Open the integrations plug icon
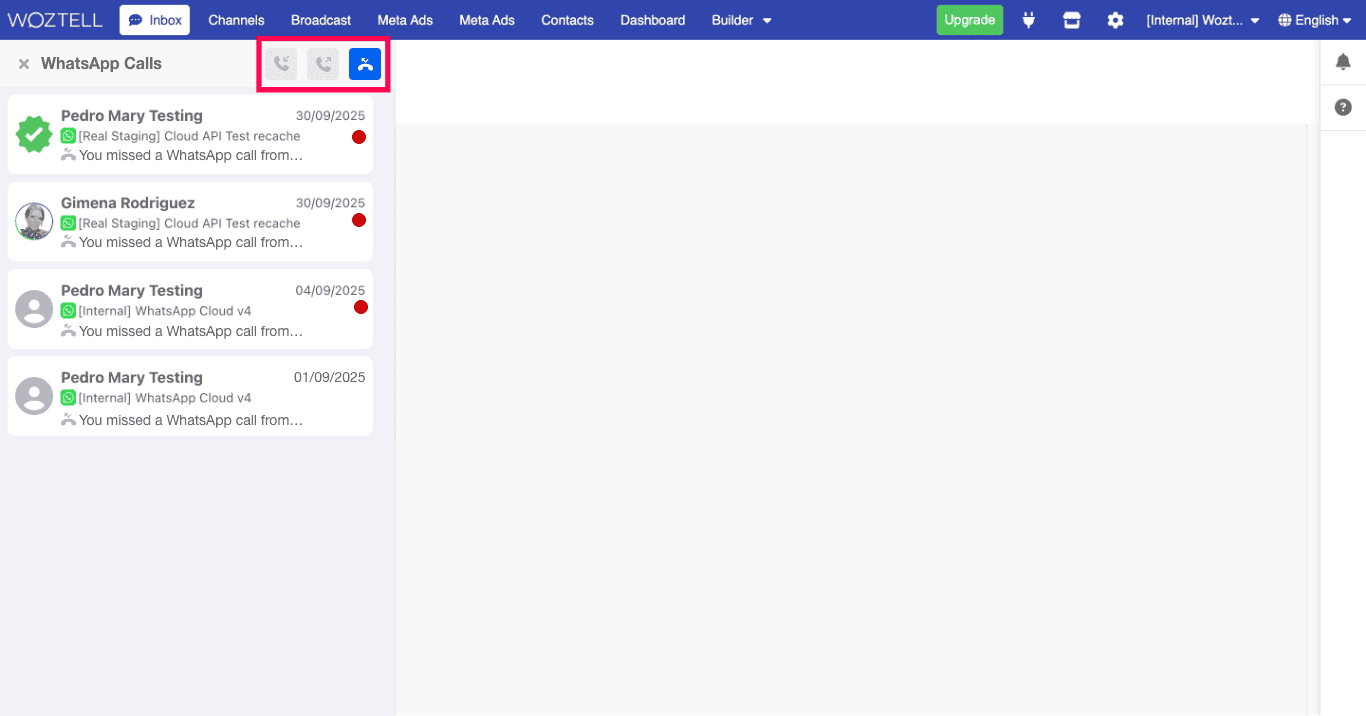This screenshot has width=1366, height=716. pos(1028,20)
